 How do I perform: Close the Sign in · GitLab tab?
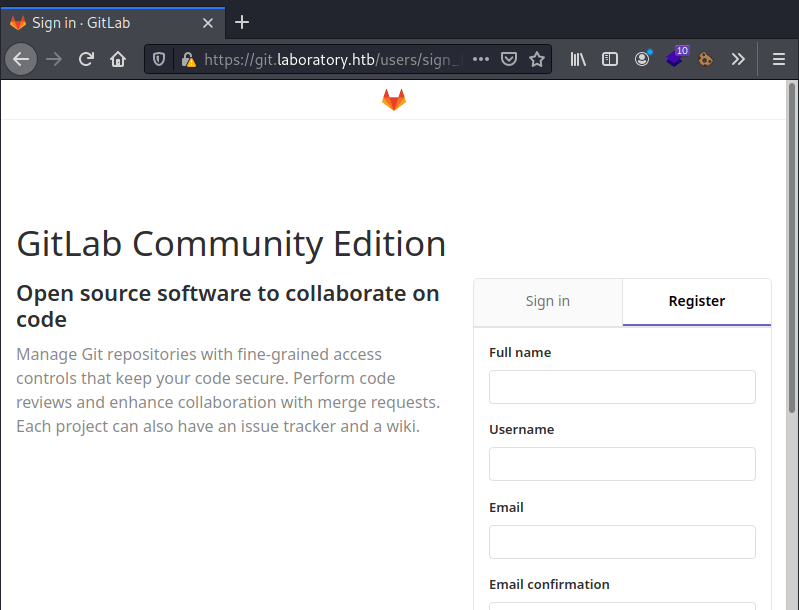pyautogui.click(x=207, y=23)
